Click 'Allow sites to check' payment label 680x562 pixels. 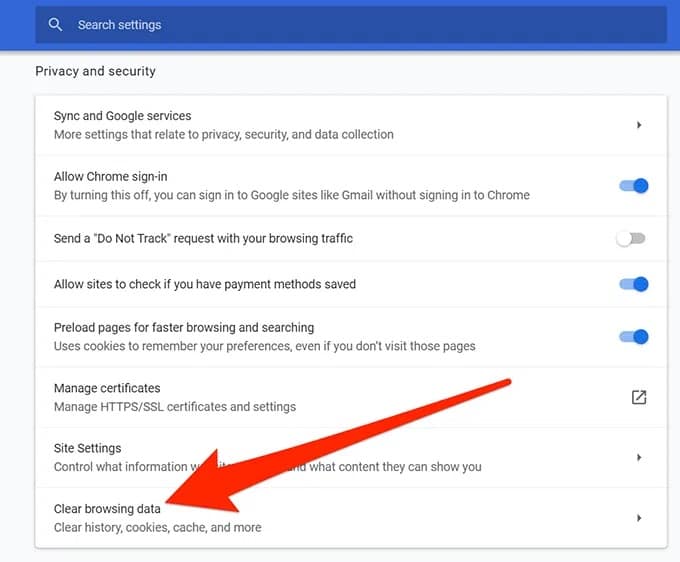pyautogui.click(x=205, y=284)
